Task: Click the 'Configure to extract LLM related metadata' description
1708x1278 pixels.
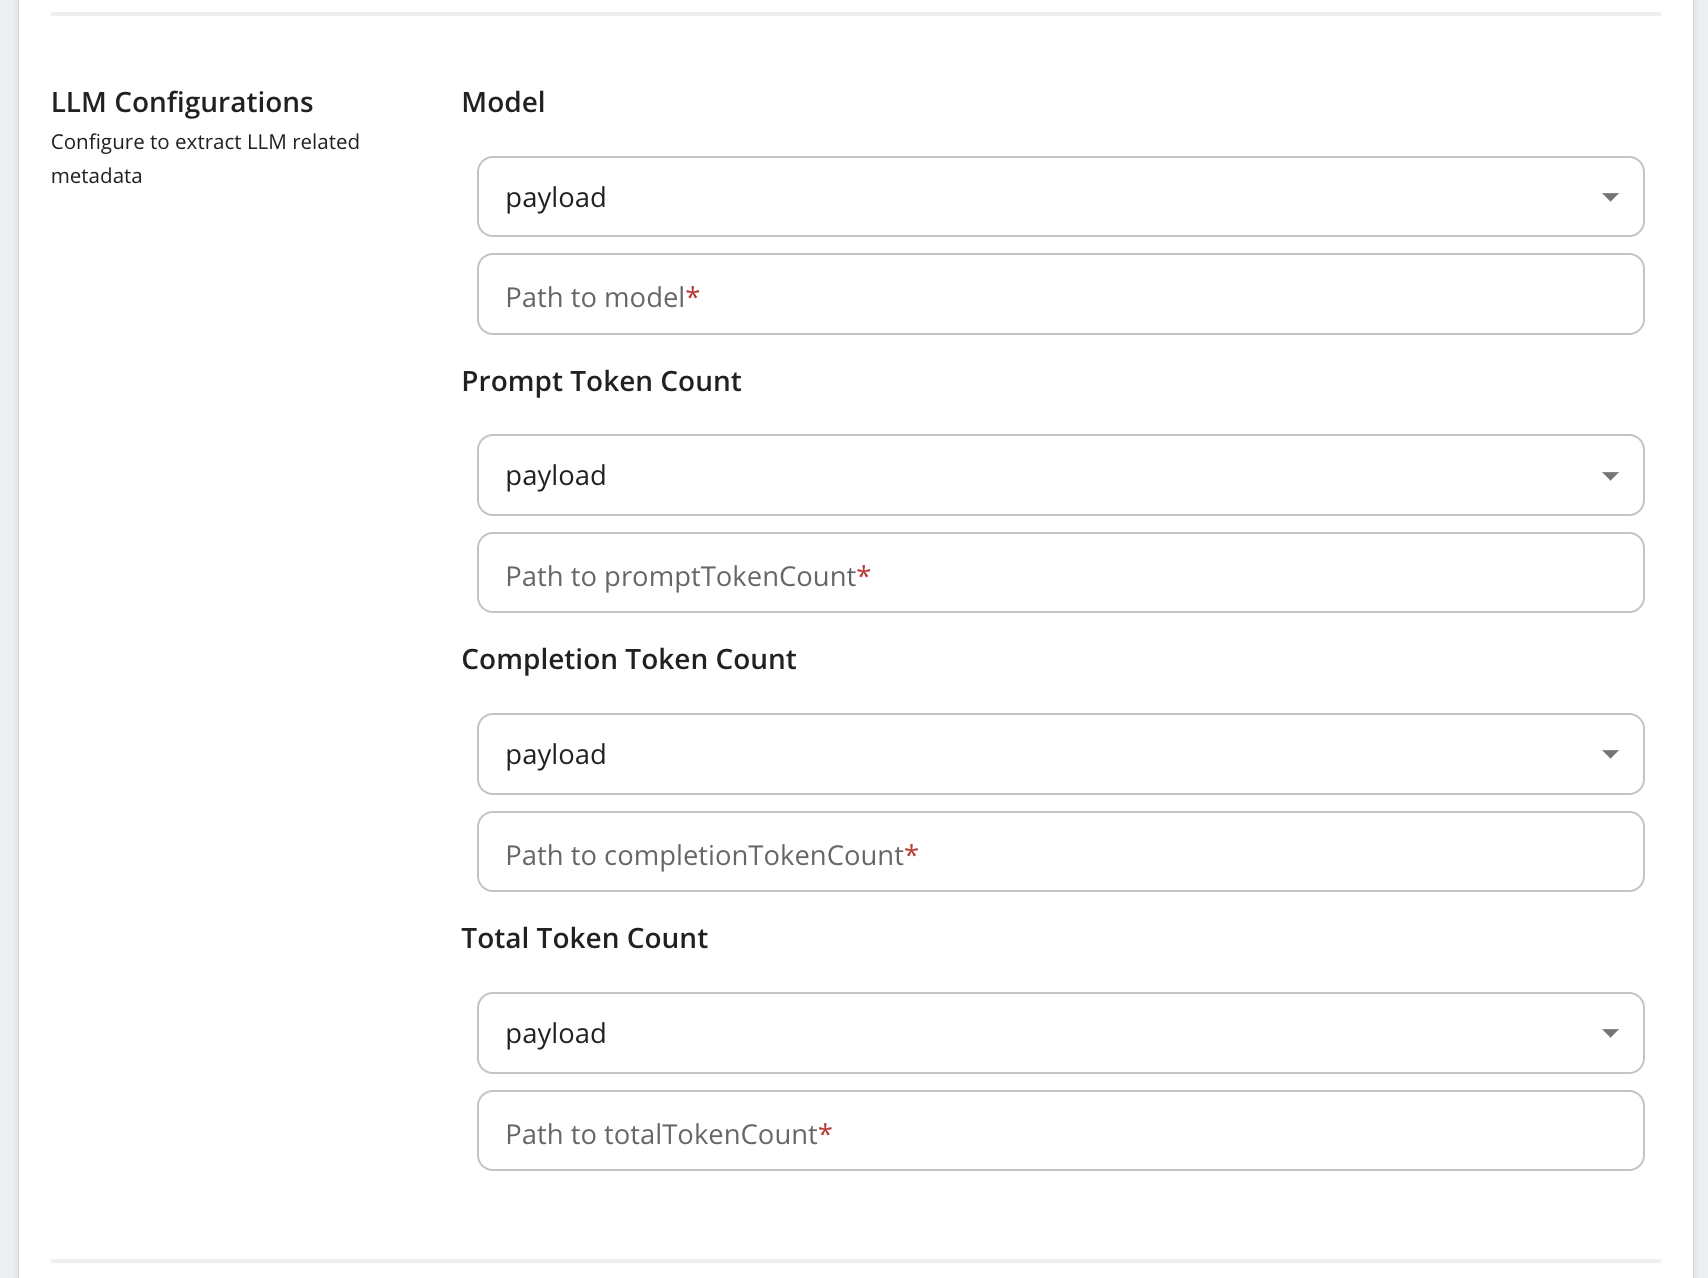Action: [x=205, y=159]
